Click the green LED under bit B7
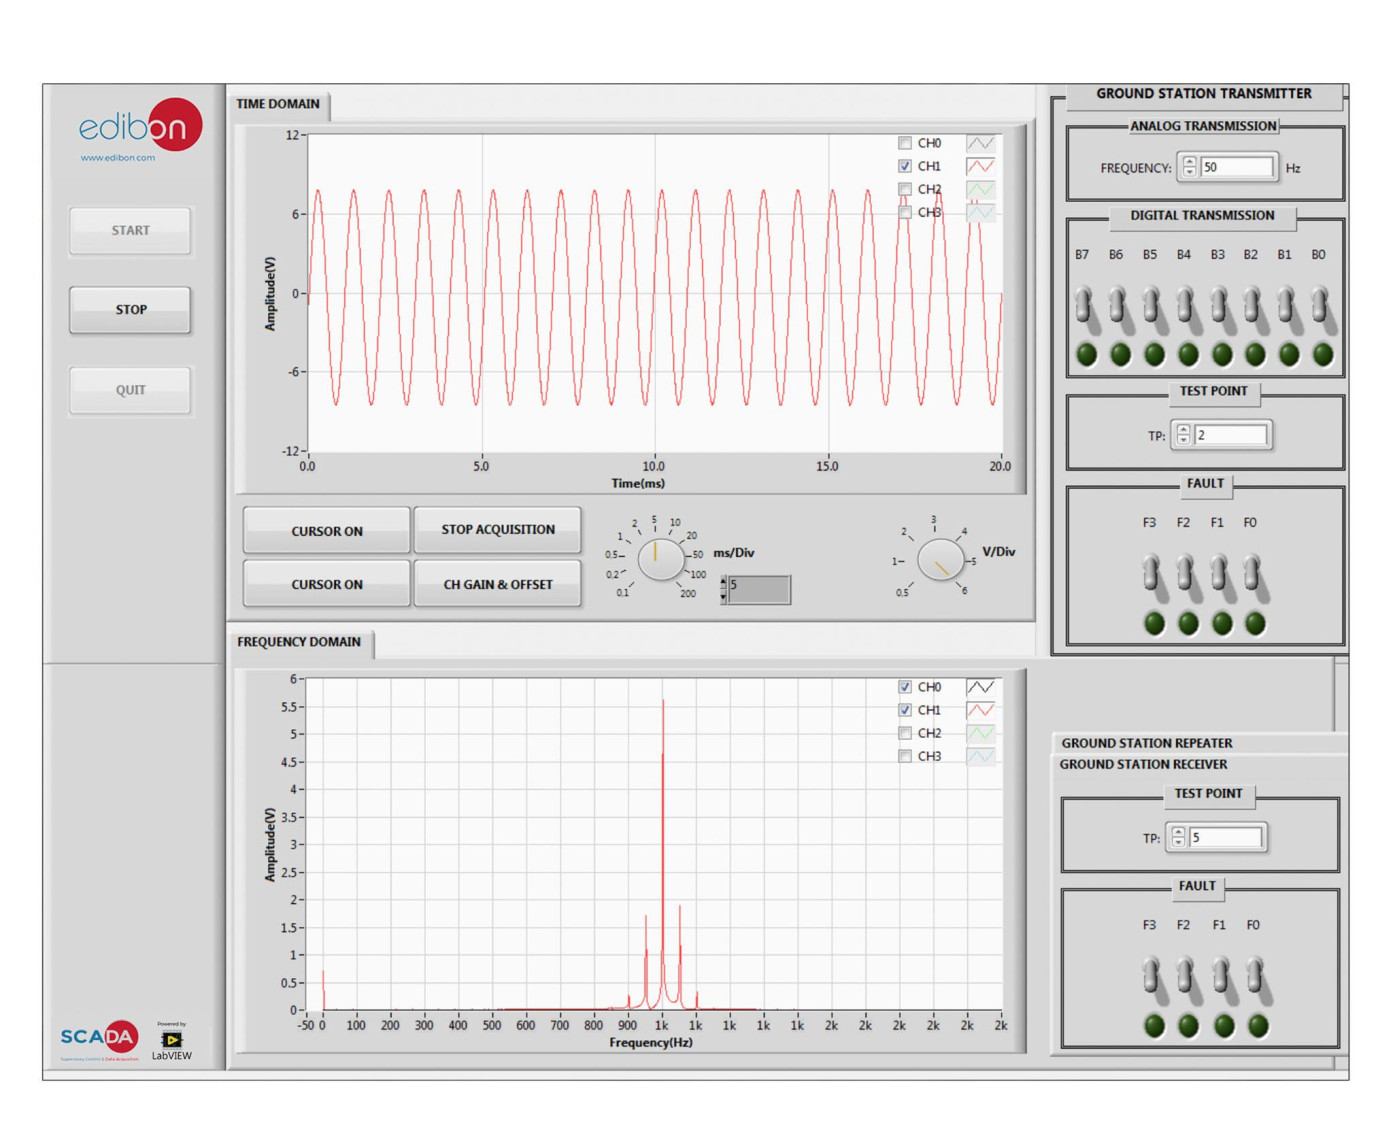This screenshot has width=1393, height=1125. coord(1086,354)
